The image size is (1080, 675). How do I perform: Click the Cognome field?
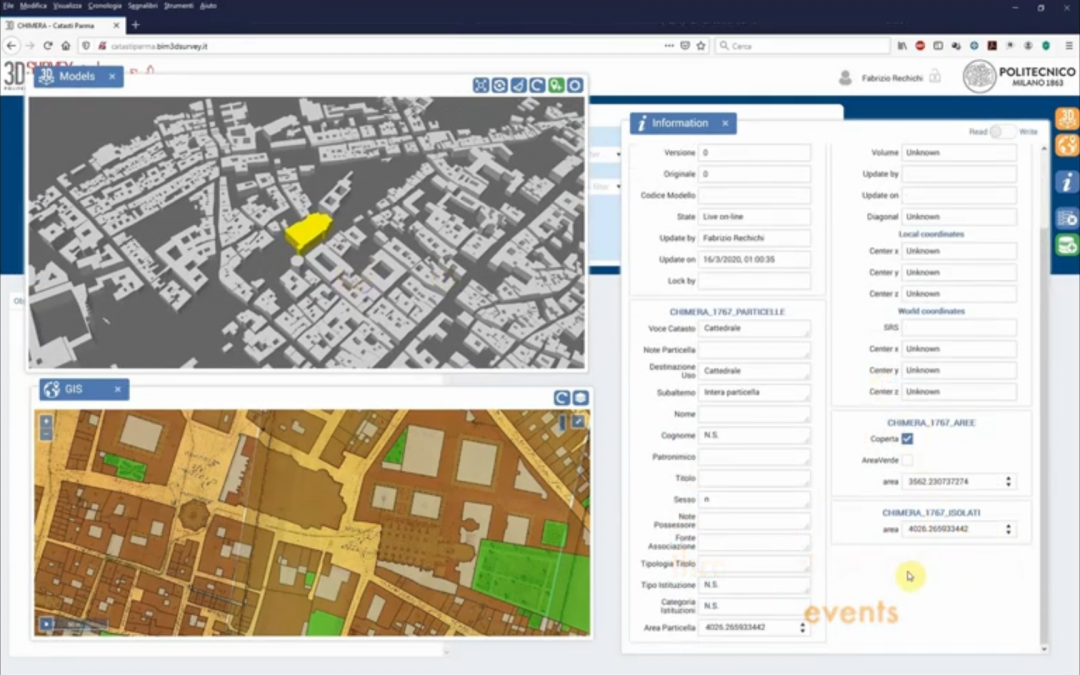click(x=754, y=435)
